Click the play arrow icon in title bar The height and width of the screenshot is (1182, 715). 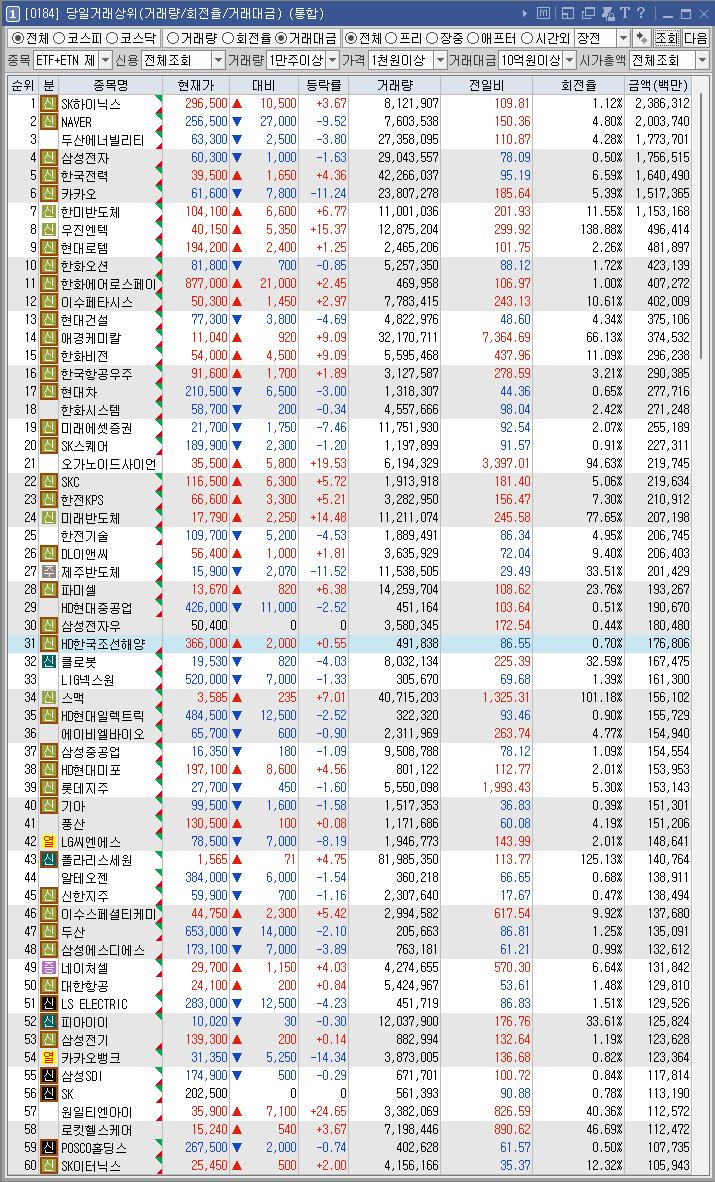tap(525, 14)
